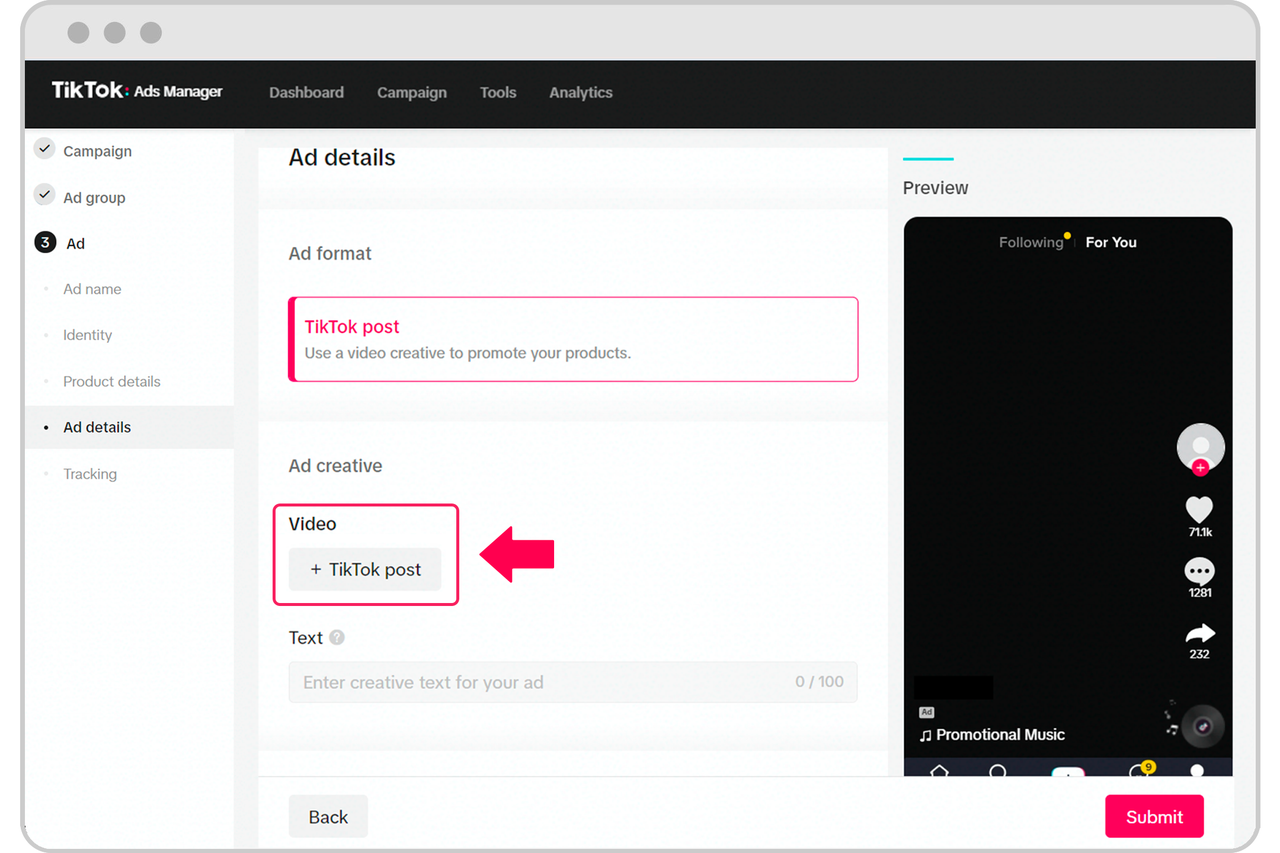Click the spinning music disc icon
The width and height of the screenshot is (1280, 853).
point(1203,727)
